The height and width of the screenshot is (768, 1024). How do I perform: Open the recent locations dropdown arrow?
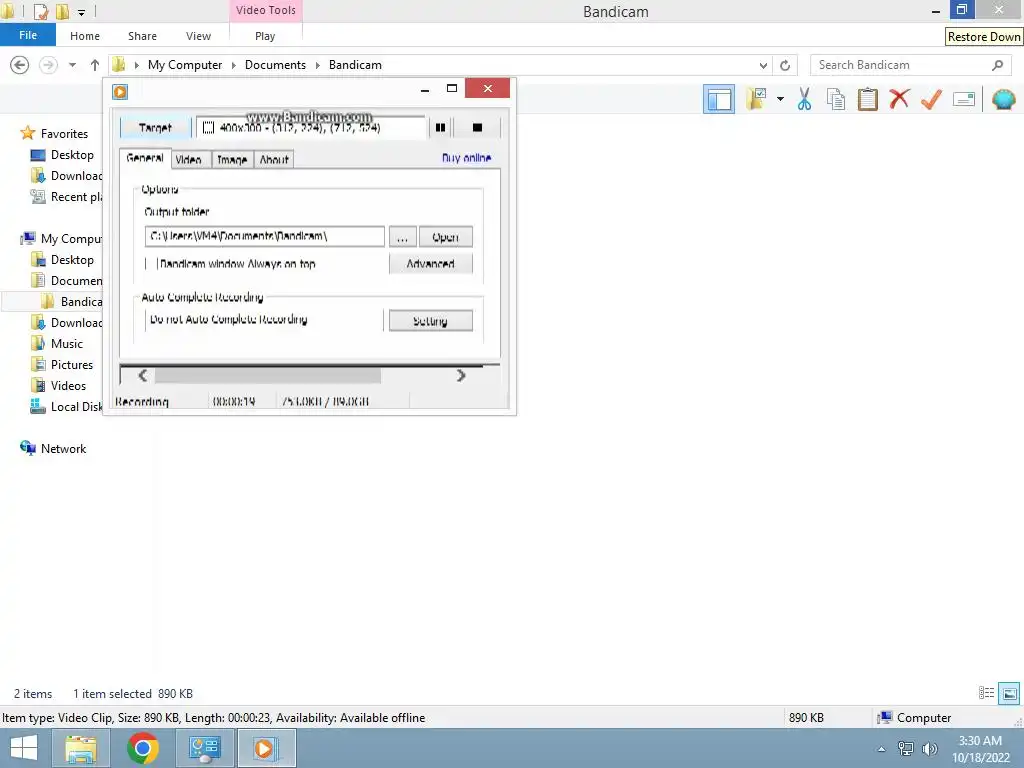[x=72, y=65]
